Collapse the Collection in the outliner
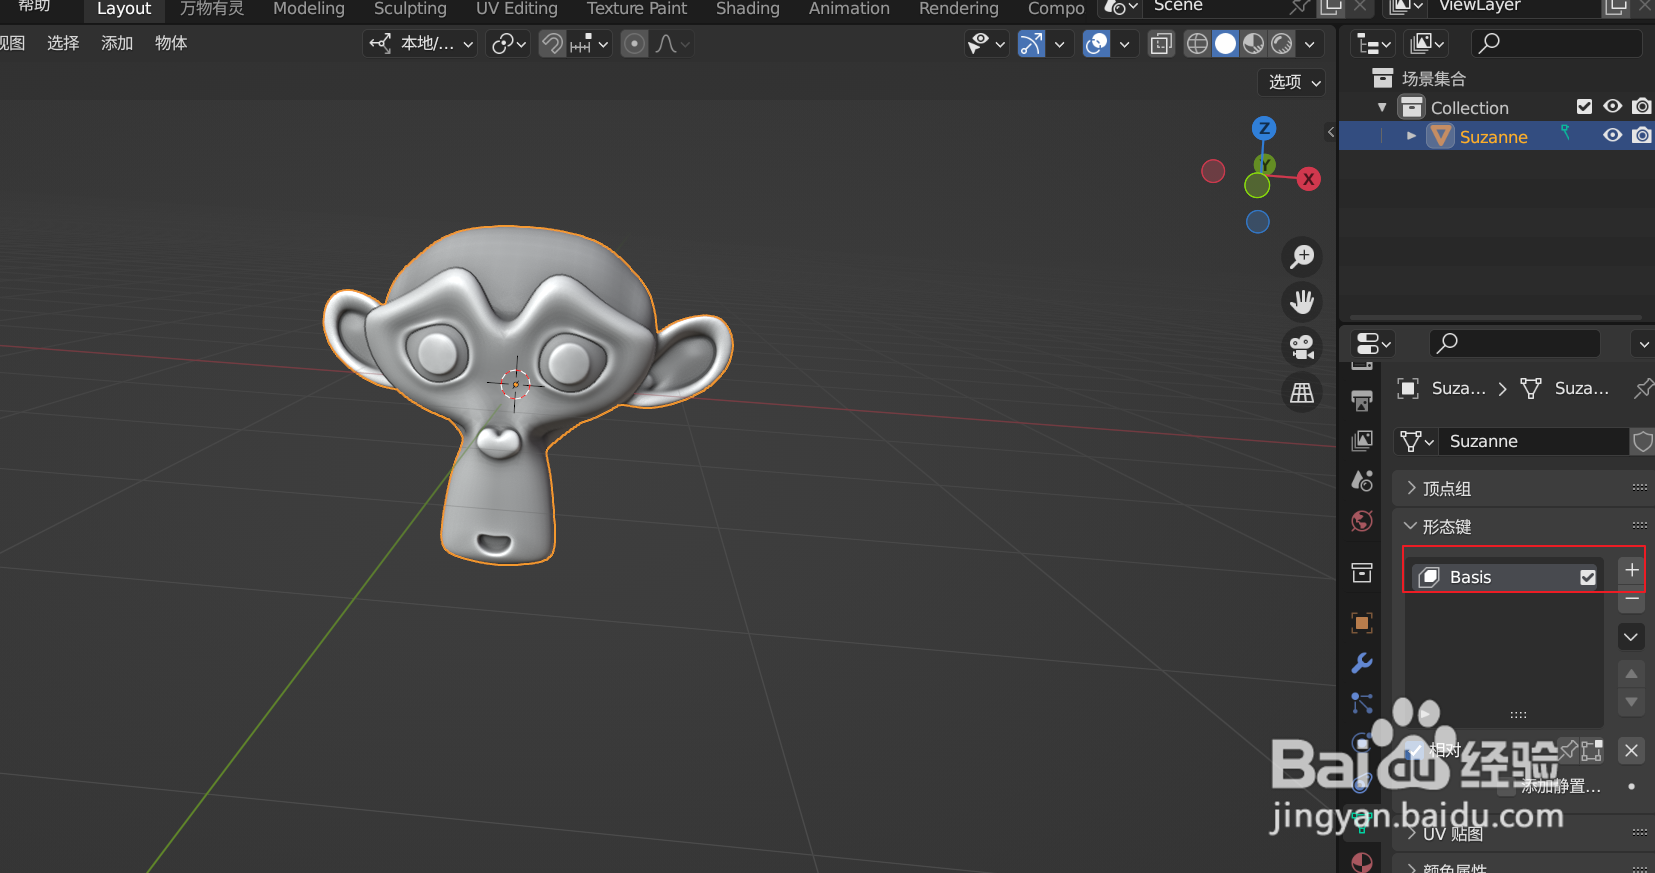The width and height of the screenshot is (1655, 873). (1382, 107)
